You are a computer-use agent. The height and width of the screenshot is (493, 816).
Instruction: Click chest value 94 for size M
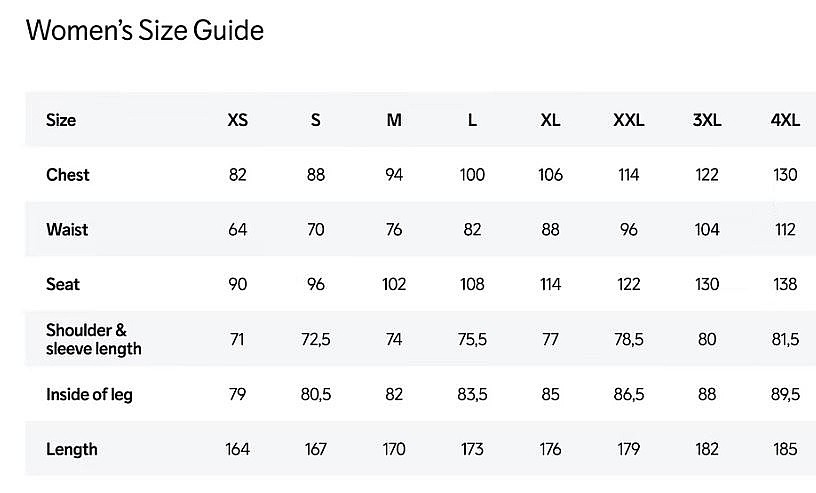coord(394,175)
